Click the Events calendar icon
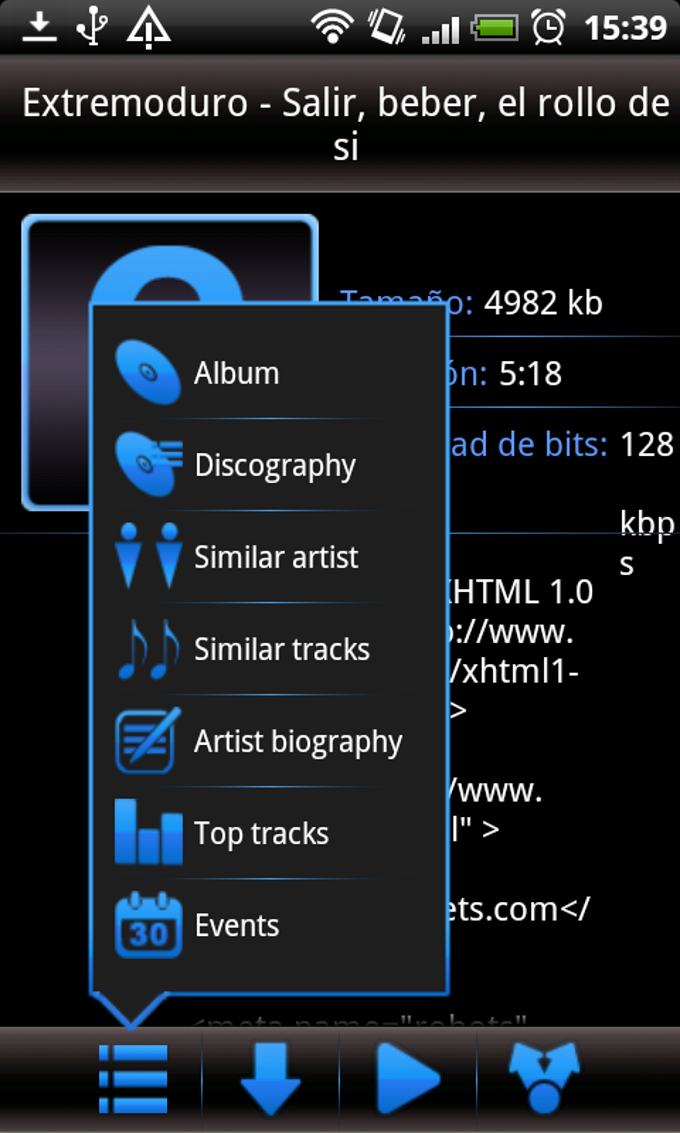Image resolution: width=680 pixels, height=1133 pixels. (x=148, y=925)
